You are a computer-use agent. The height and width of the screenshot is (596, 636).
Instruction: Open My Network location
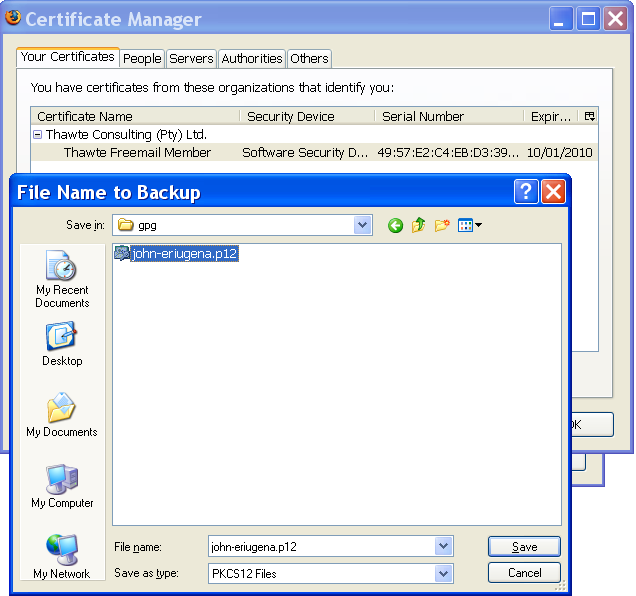(62, 557)
